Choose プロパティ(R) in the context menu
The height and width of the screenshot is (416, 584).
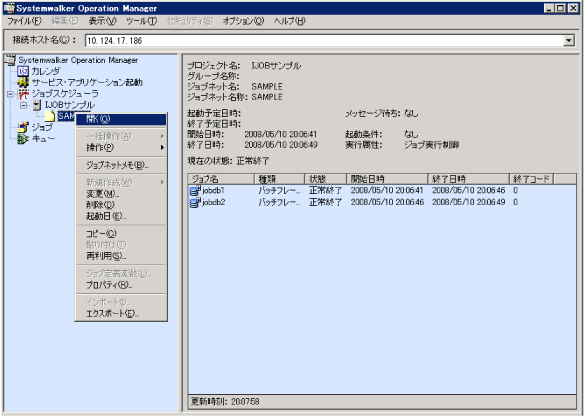121,285
